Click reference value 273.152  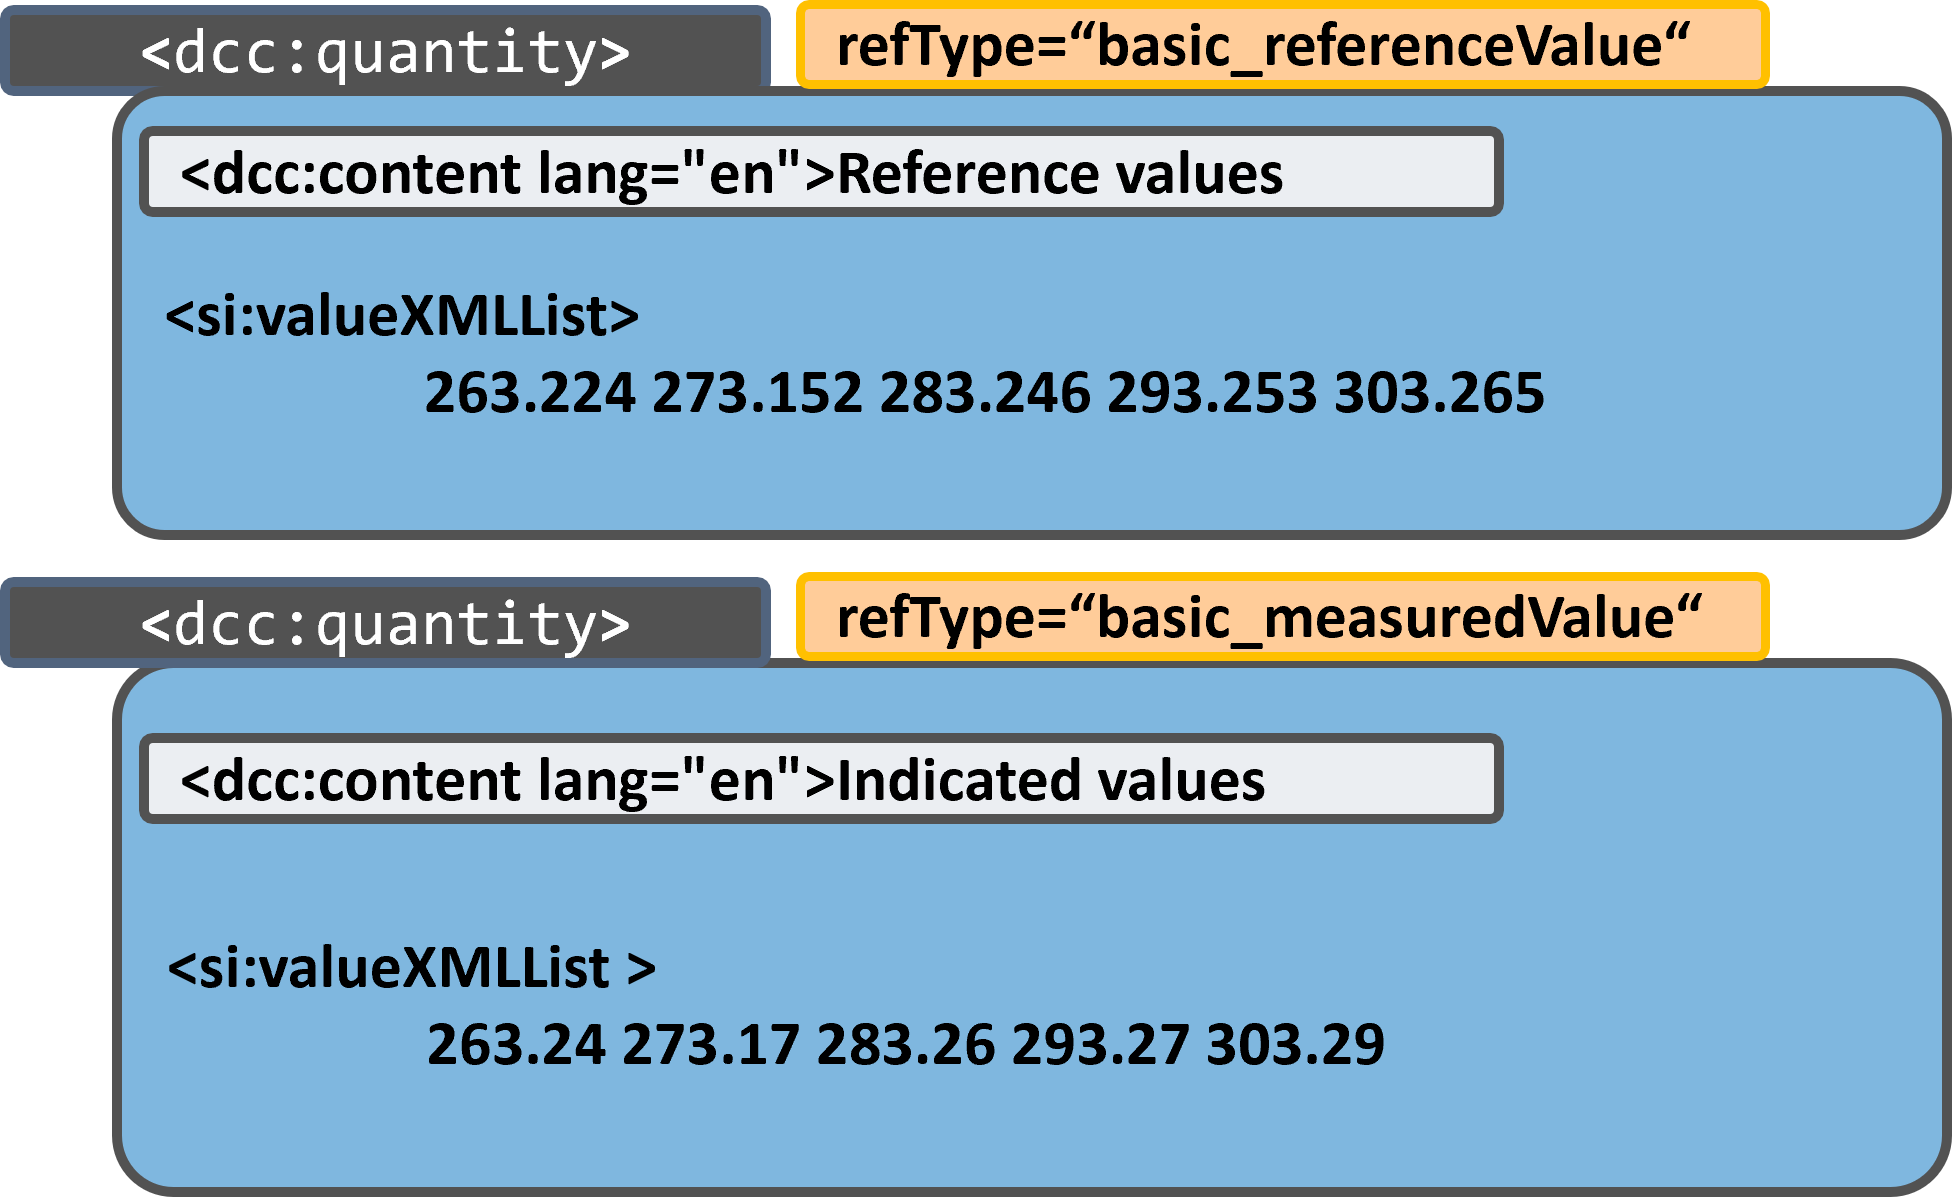757,392
